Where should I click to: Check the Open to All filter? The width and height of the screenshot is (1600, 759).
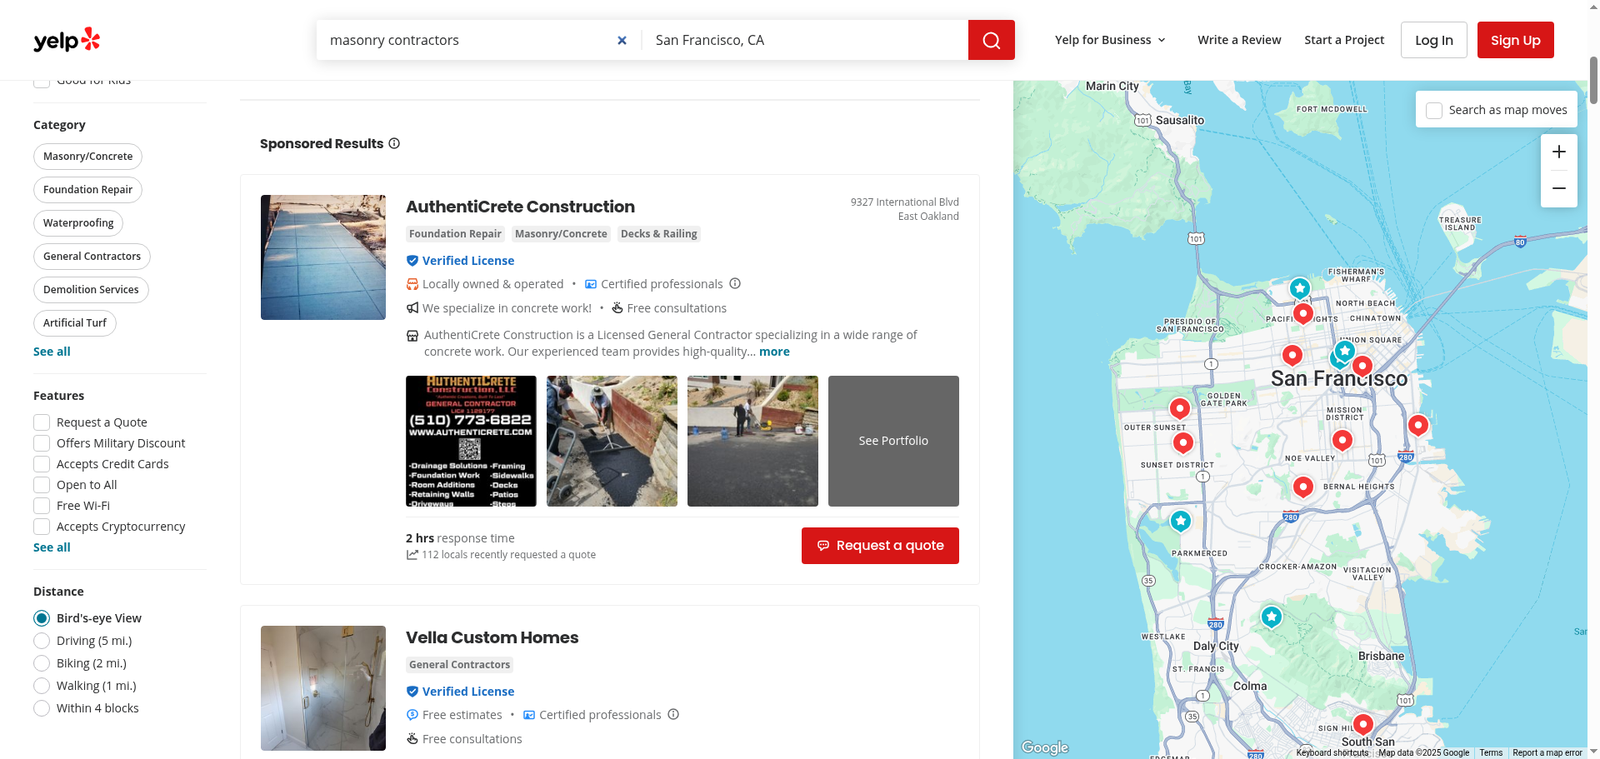coord(42,485)
